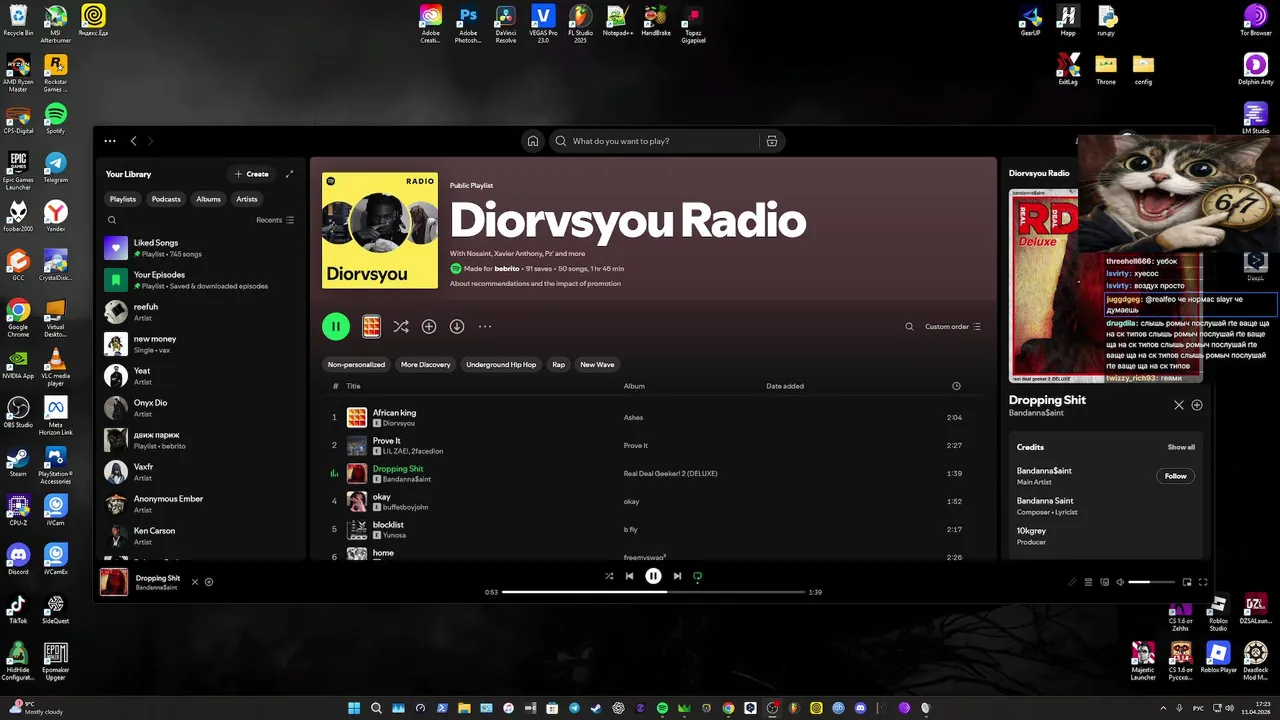Select the Podcasts filter chip
The height and width of the screenshot is (720, 1280).
coord(166,199)
